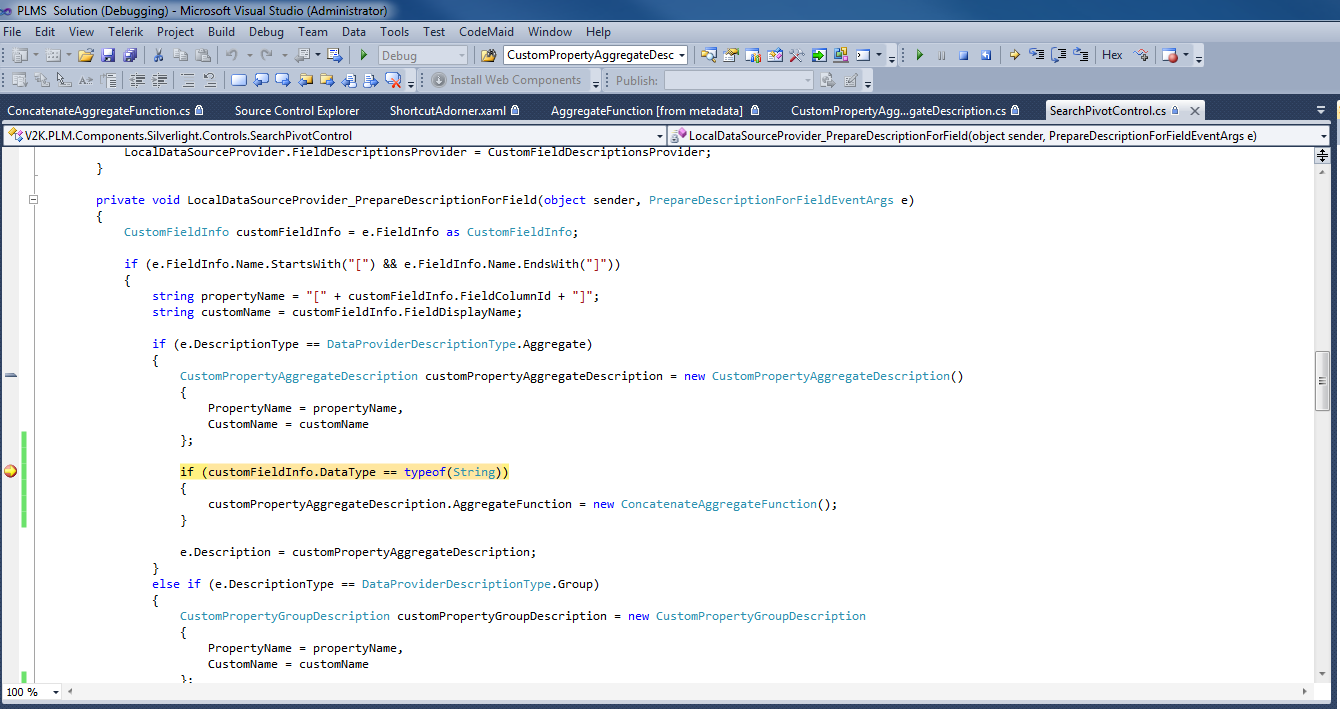Click the Undo arrow icon

click(231, 55)
